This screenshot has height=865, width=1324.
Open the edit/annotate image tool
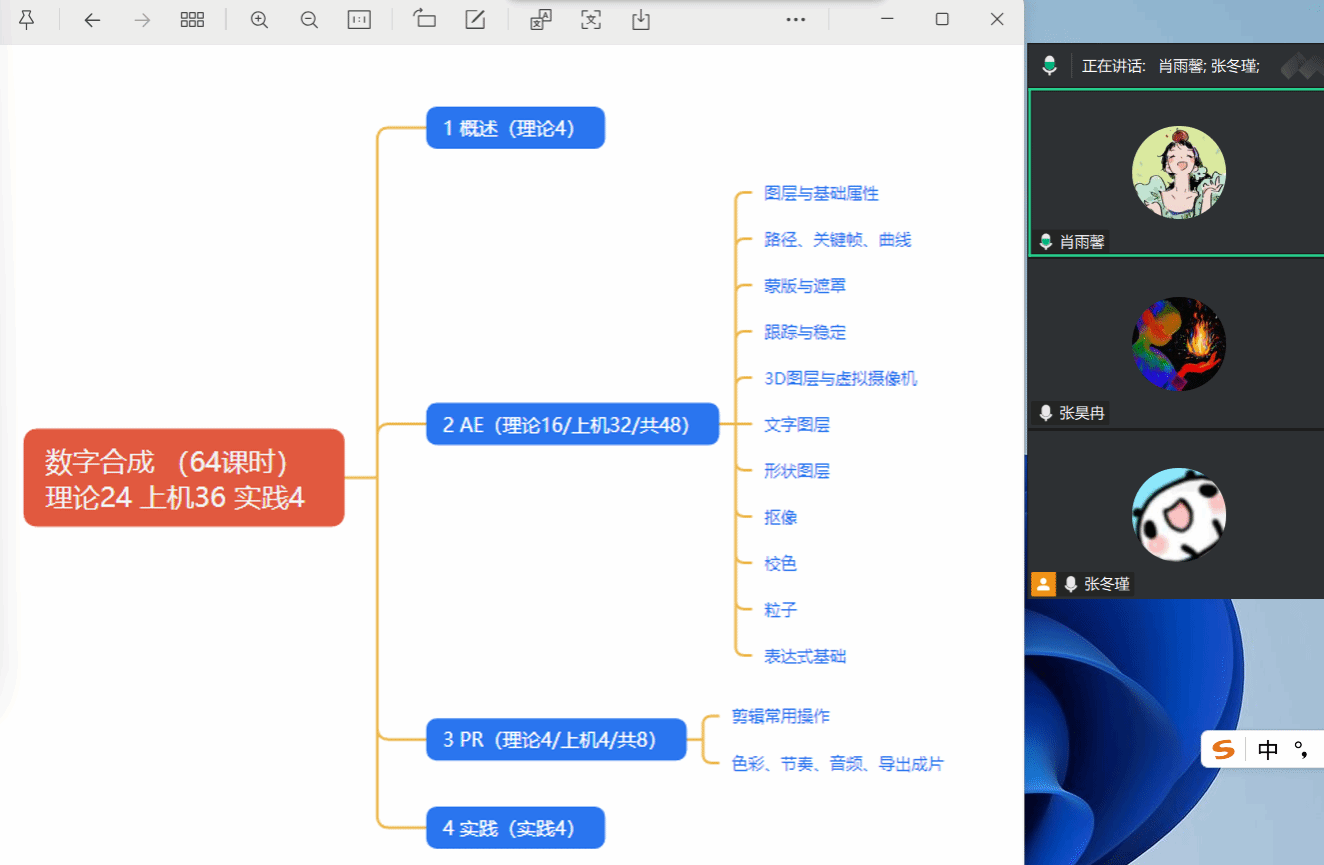[476, 20]
